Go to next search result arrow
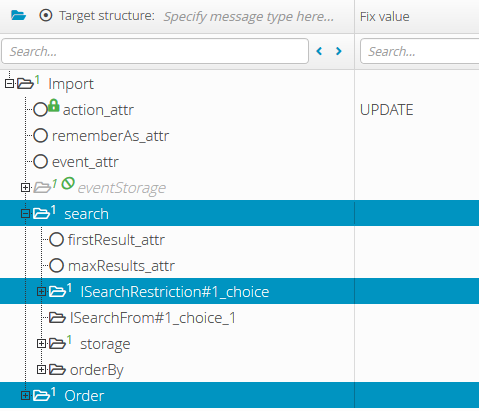This screenshot has width=479, height=411. 339,51
